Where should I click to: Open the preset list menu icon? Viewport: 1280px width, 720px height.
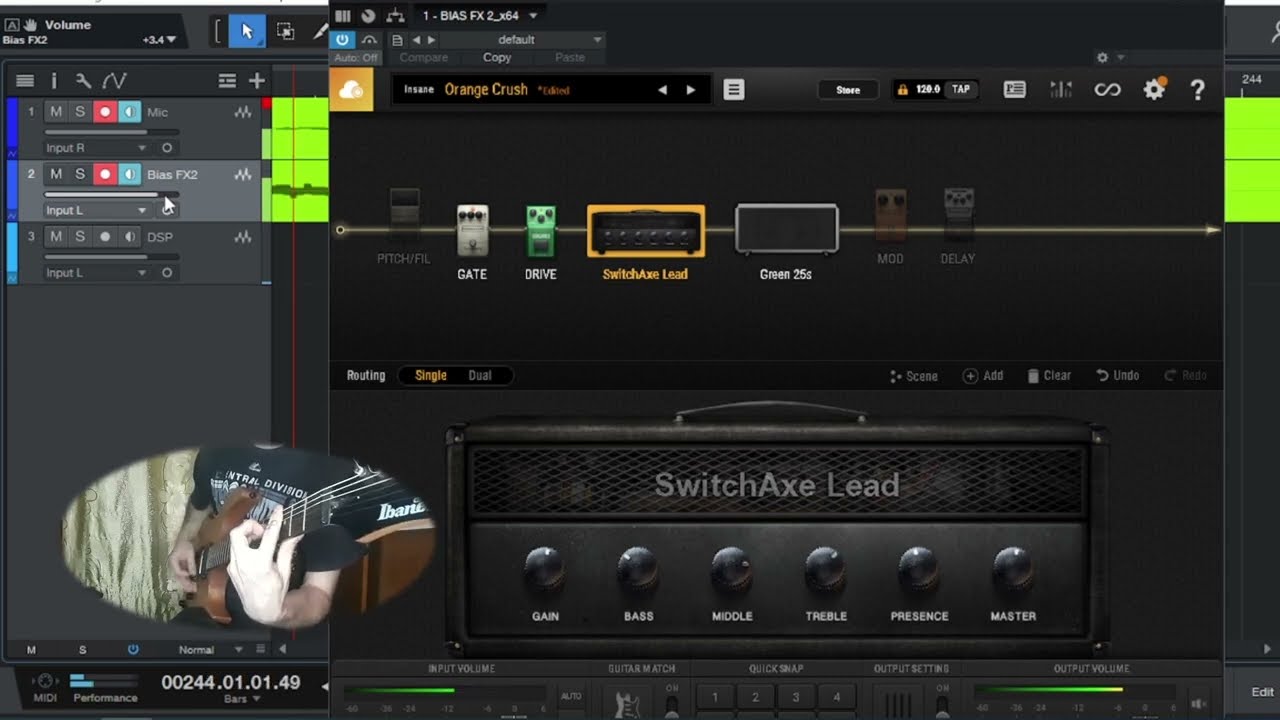pyautogui.click(x=734, y=90)
